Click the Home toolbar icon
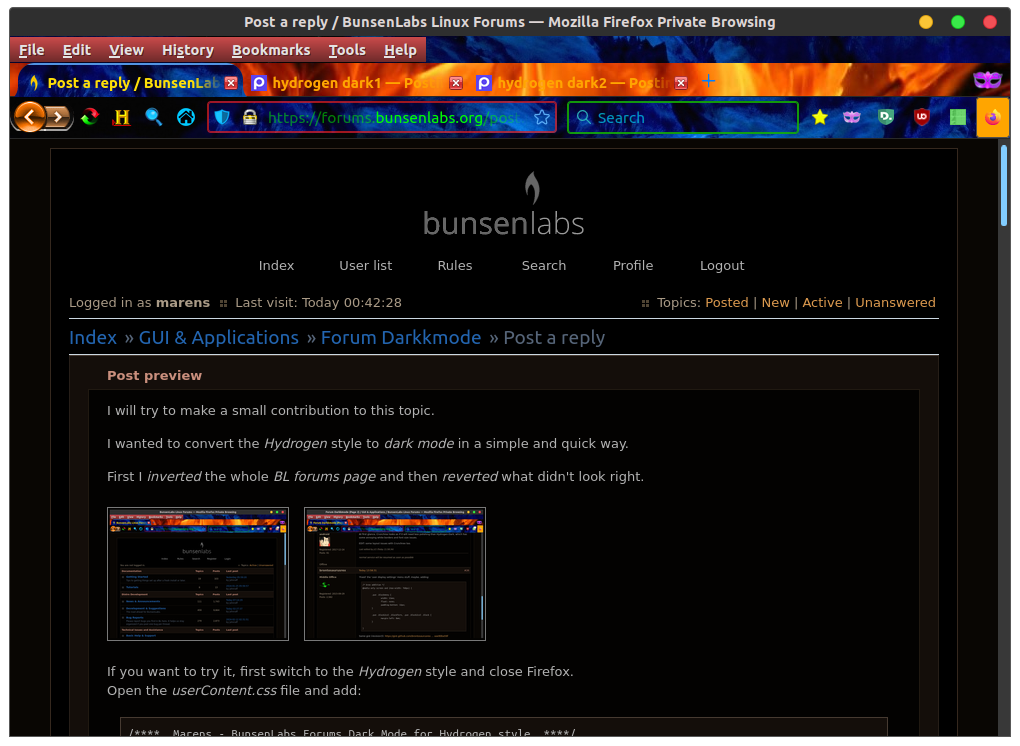 [186, 117]
